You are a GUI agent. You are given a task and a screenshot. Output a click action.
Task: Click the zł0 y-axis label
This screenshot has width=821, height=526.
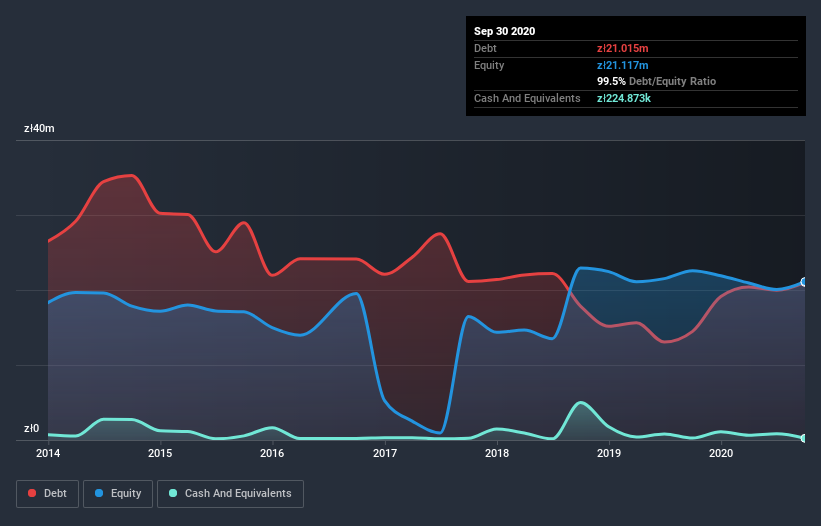31,429
